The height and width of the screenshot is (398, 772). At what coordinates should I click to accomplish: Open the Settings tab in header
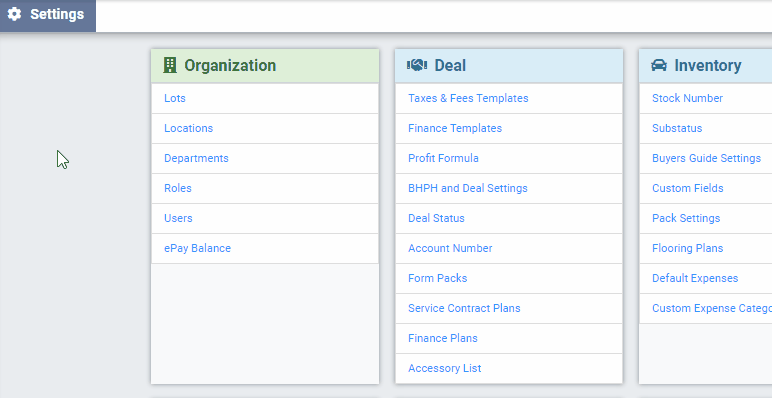(x=48, y=14)
